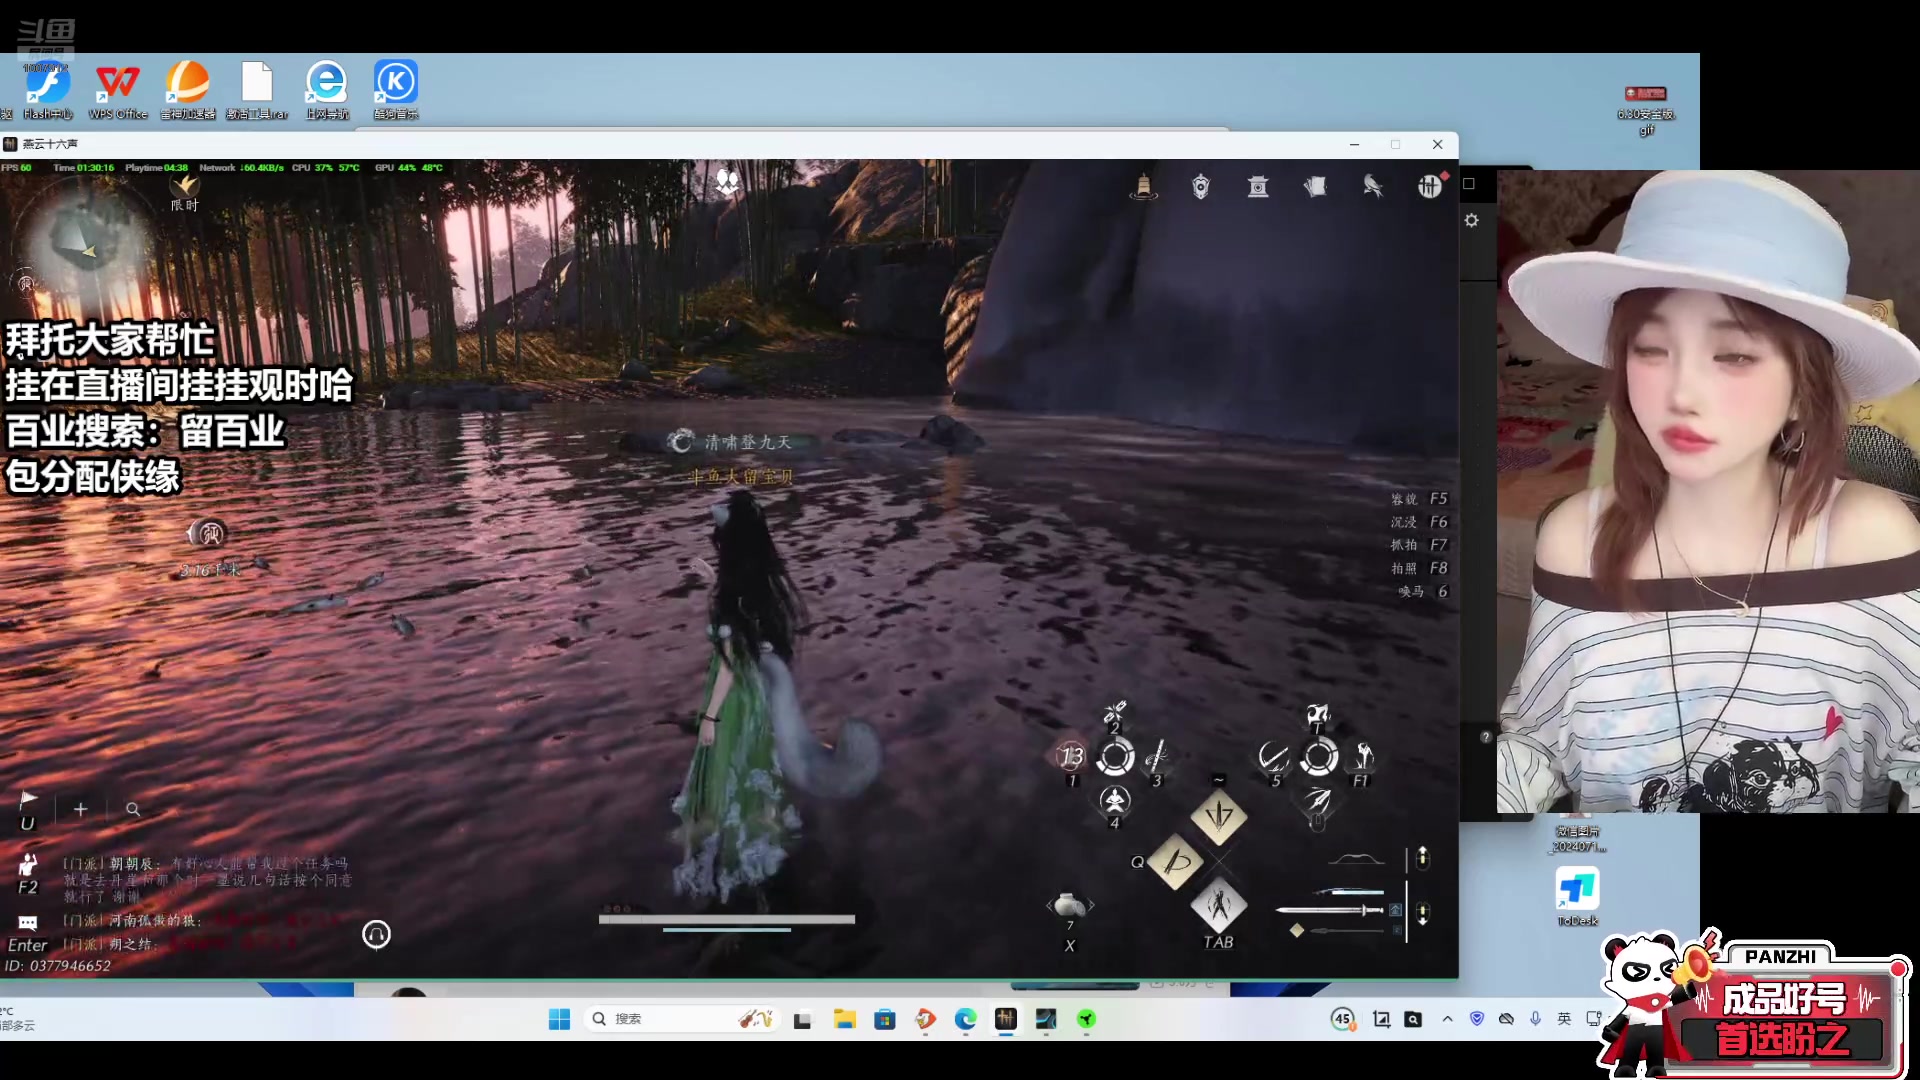The width and height of the screenshot is (1920, 1080).
Task: Open the gif file on desktop top right
Action: click(x=1646, y=109)
